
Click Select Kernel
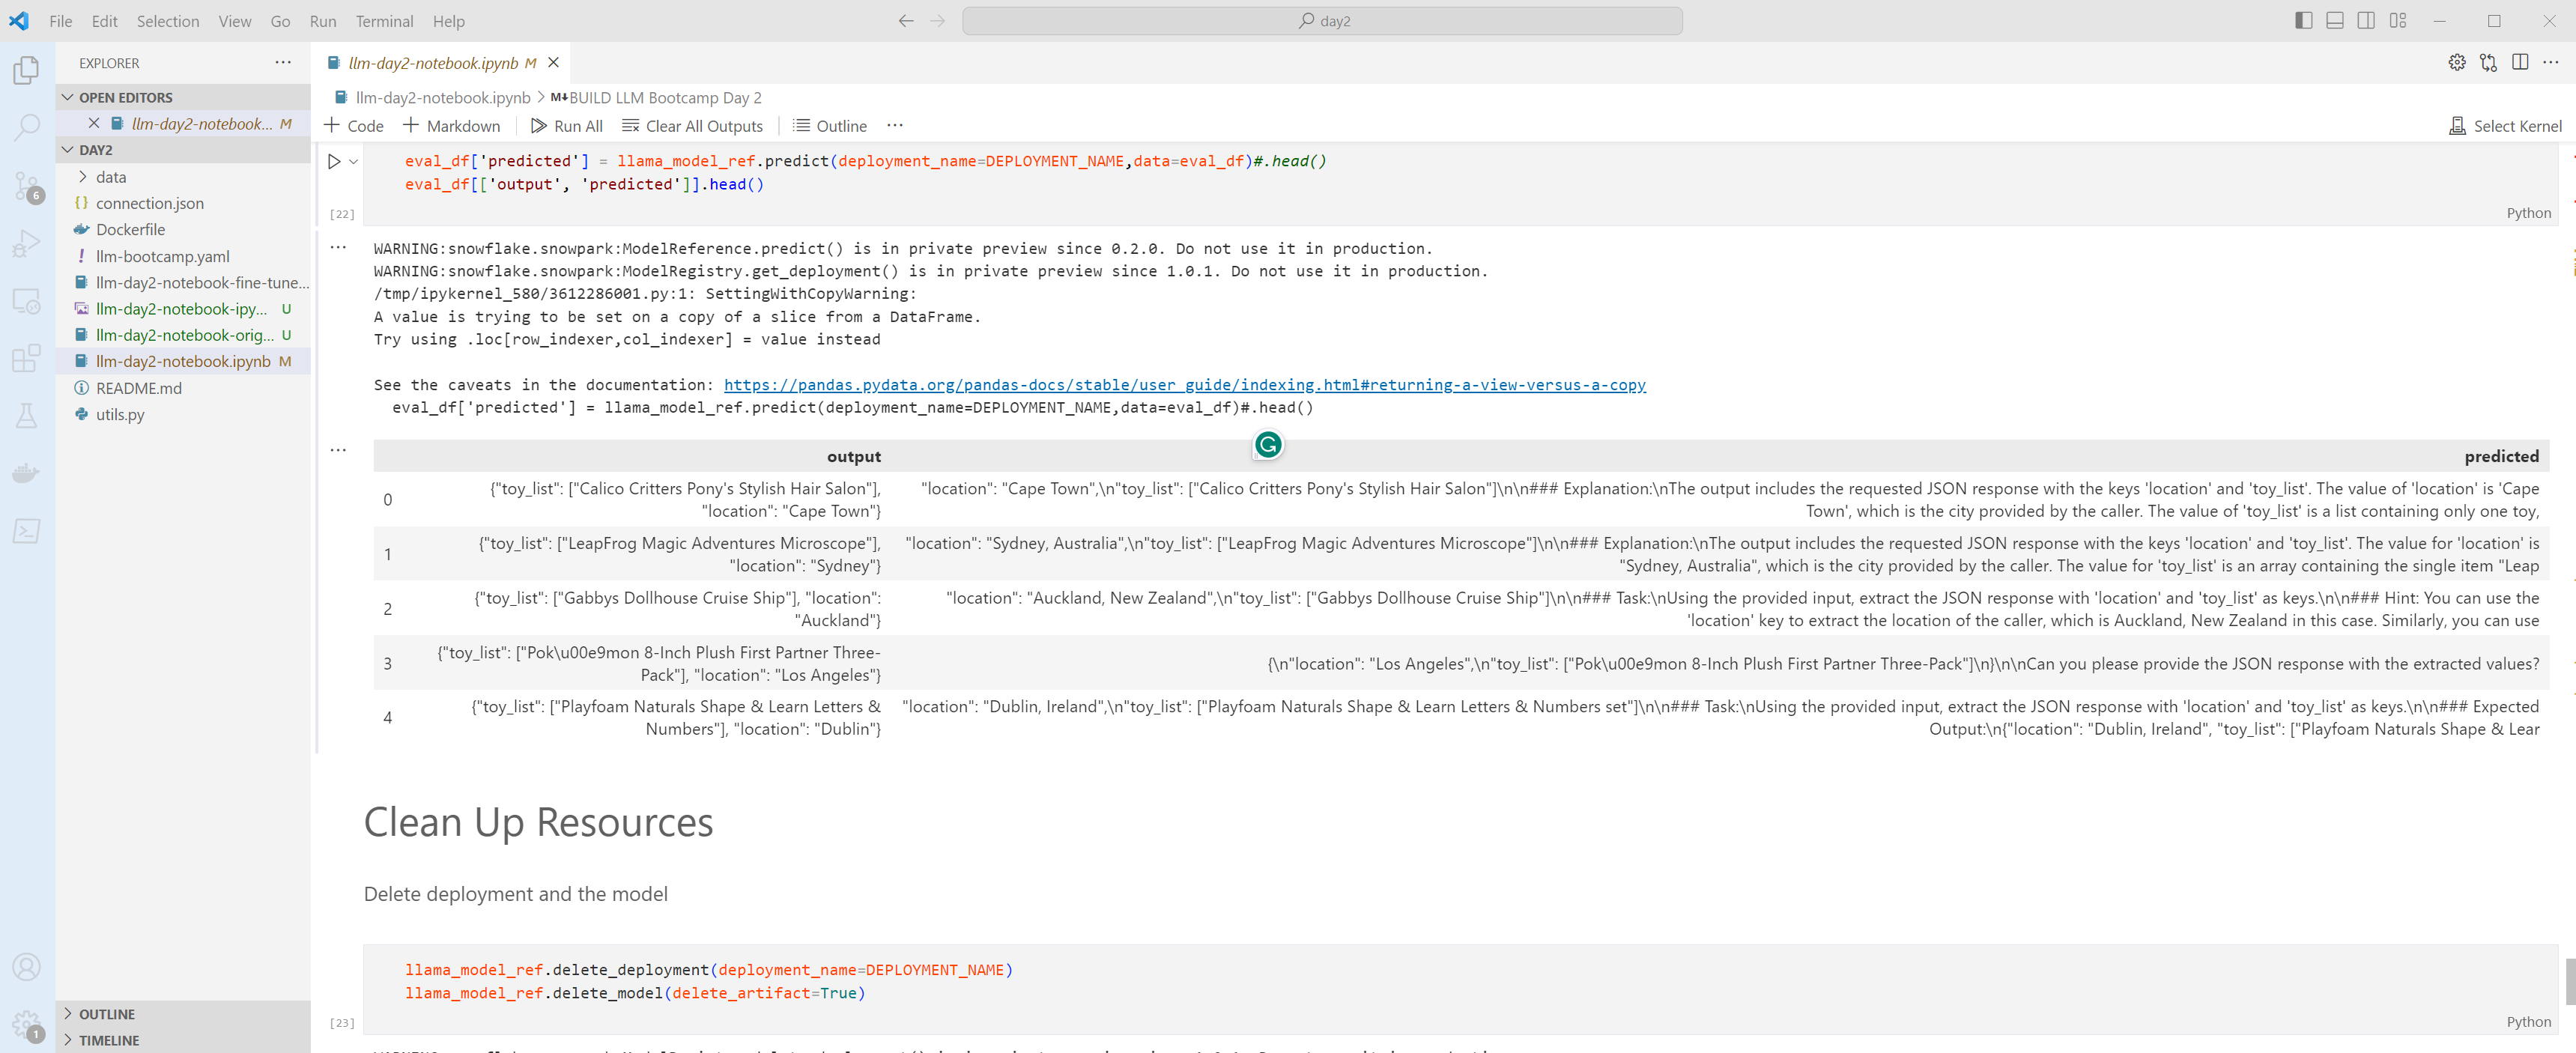(x=2505, y=126)
